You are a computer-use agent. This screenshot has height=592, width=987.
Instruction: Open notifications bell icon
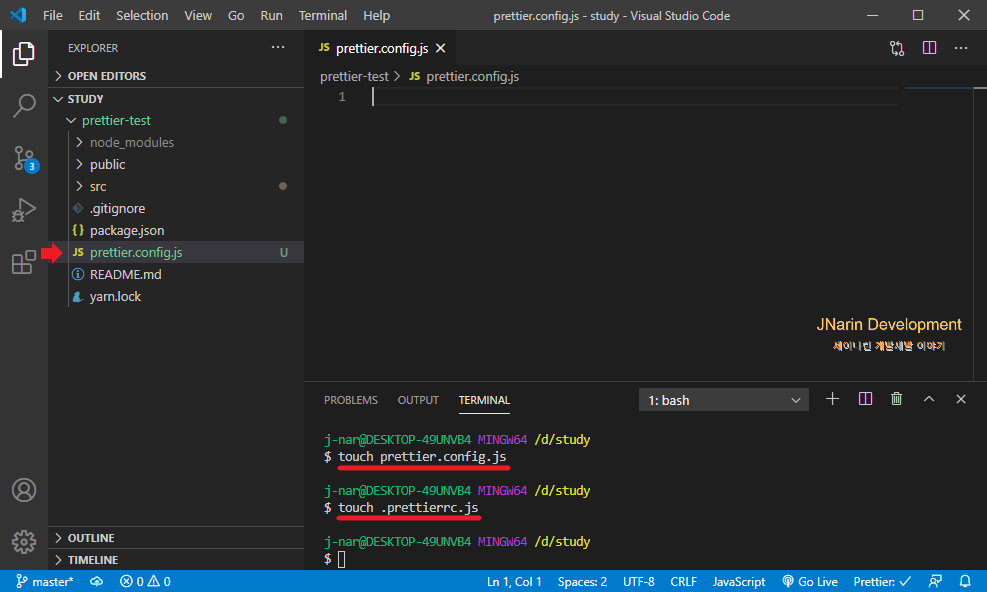tap(965, 581)
